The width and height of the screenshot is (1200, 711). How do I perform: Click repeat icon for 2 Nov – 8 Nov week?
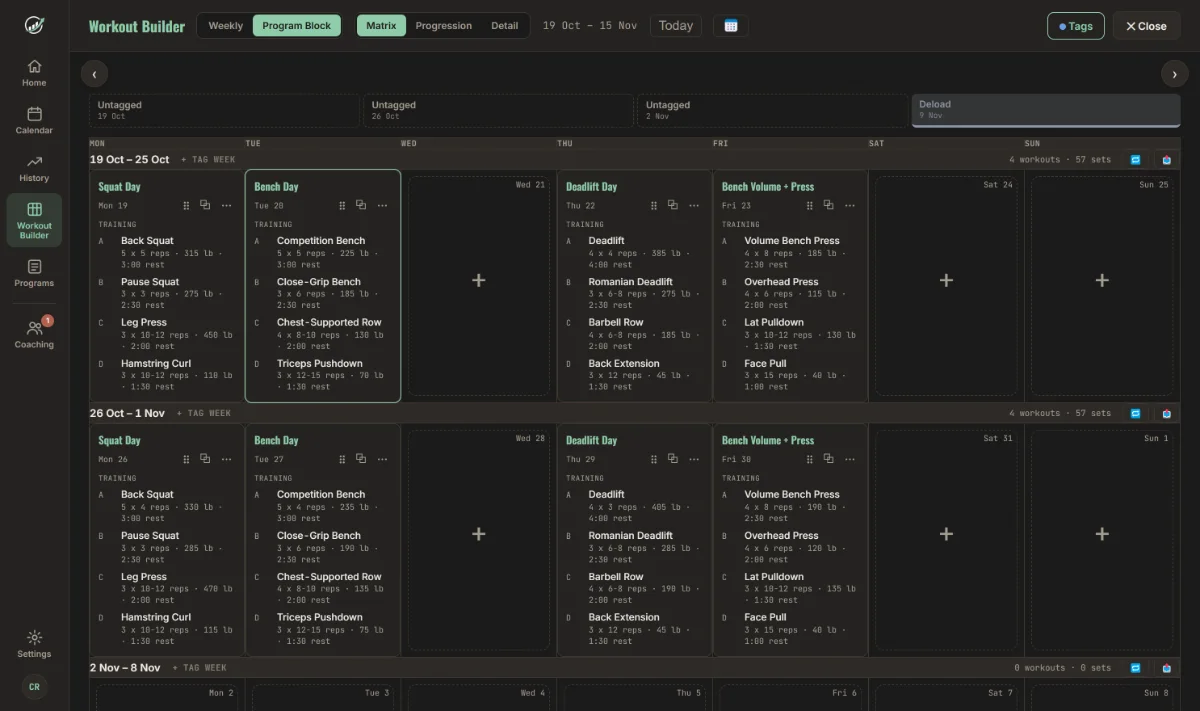tap(1135, 667)
